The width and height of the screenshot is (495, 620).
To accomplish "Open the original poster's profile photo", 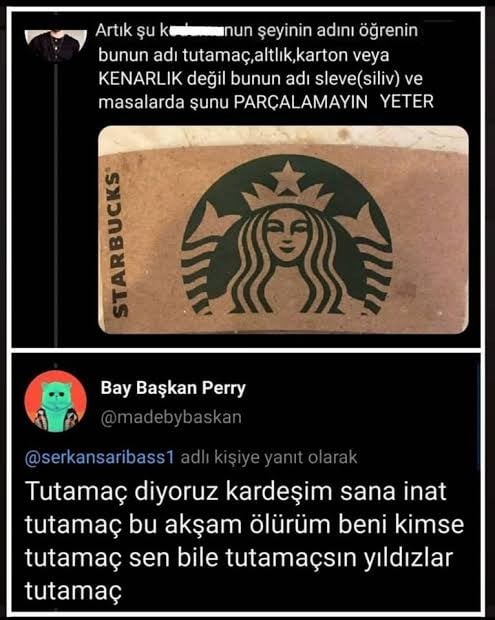I will (55, 44).
